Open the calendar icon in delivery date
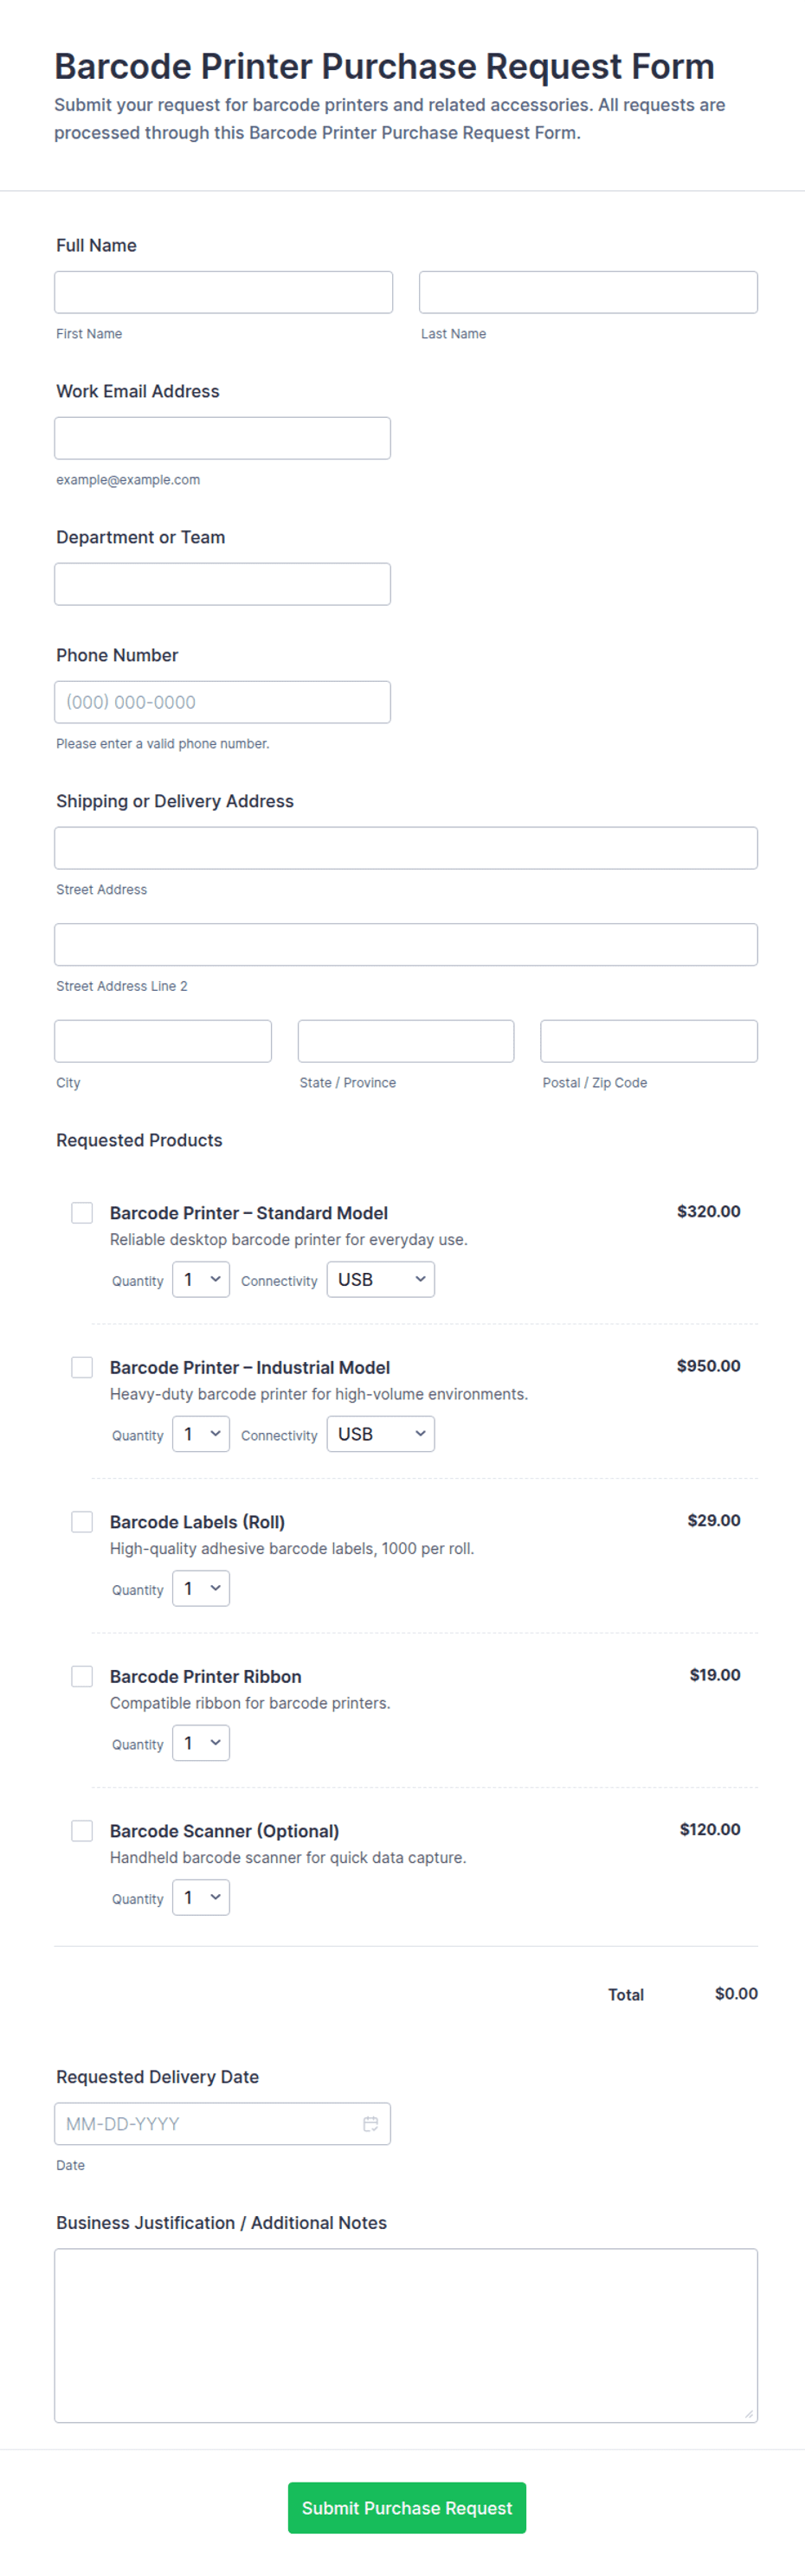The image size is (805, 2576). click(370, 2123)
